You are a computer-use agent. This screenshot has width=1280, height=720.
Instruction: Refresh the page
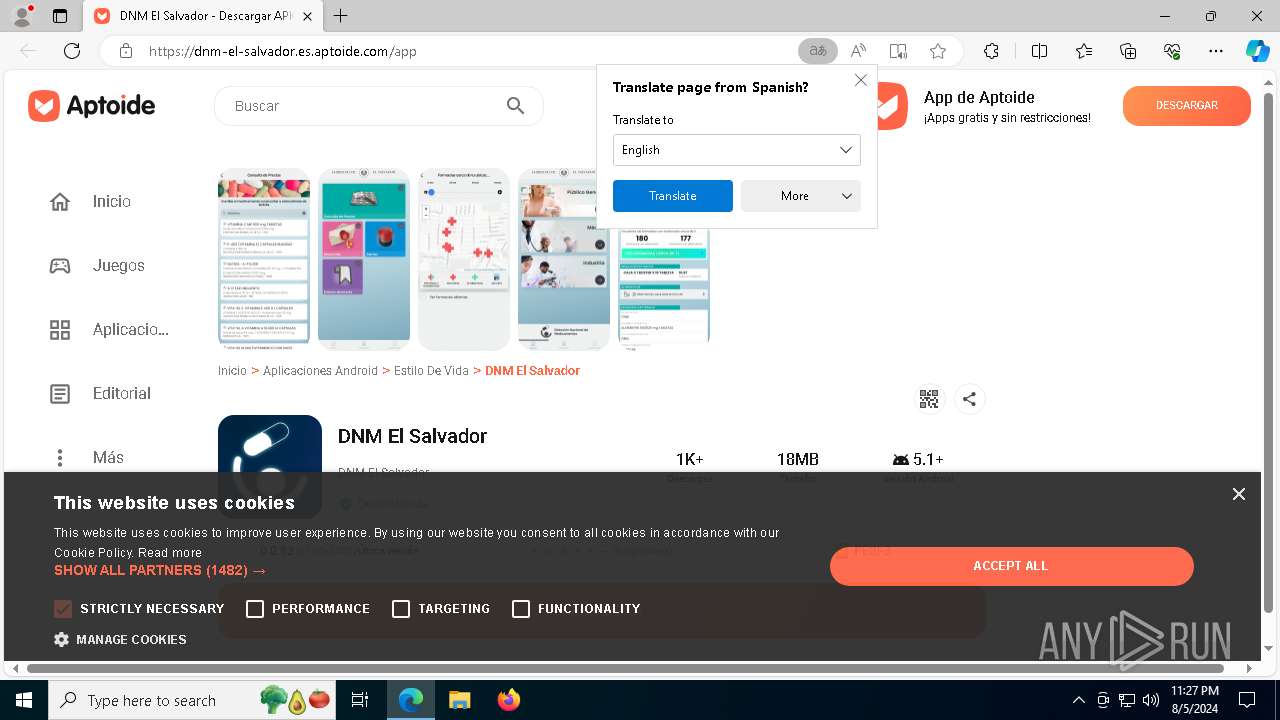point(72,51)
